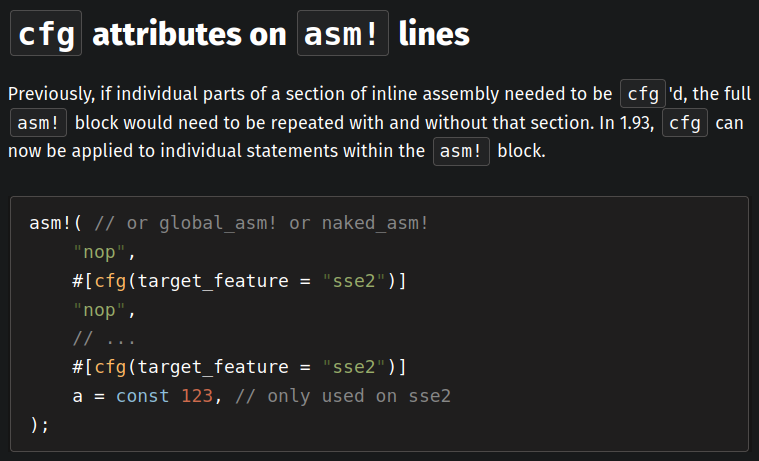Click the first "nop" string in code
This screenshot has height=461, width=759.
tap(97, 251)
